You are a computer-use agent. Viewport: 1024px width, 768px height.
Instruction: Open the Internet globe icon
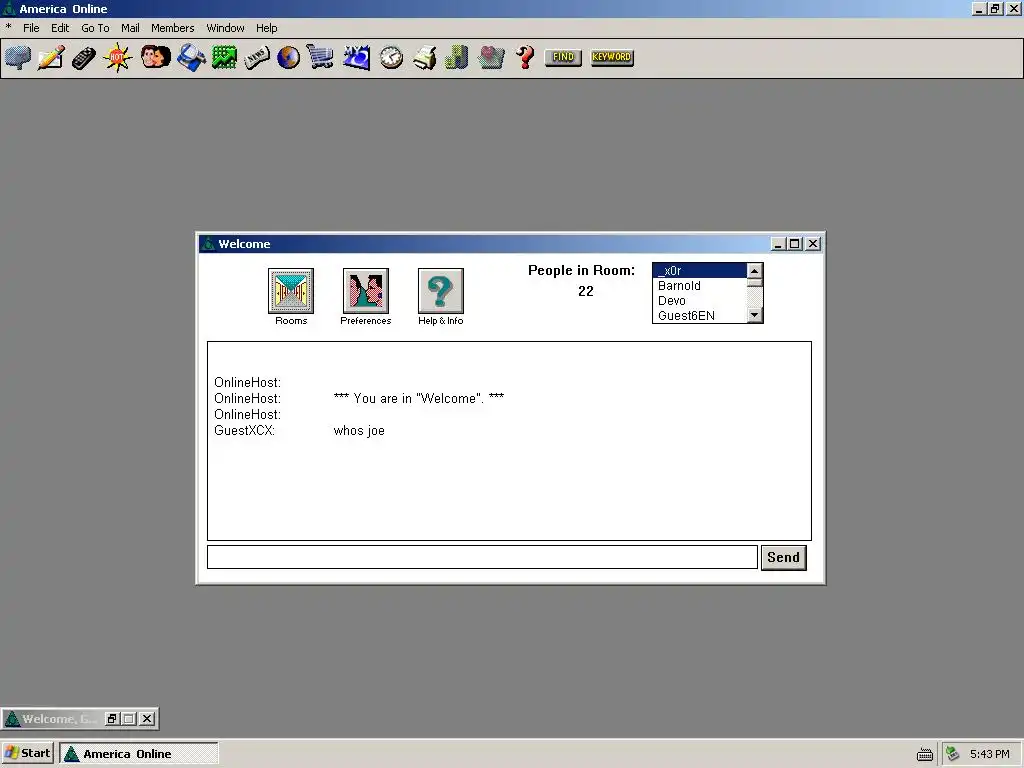coord(288,57)
